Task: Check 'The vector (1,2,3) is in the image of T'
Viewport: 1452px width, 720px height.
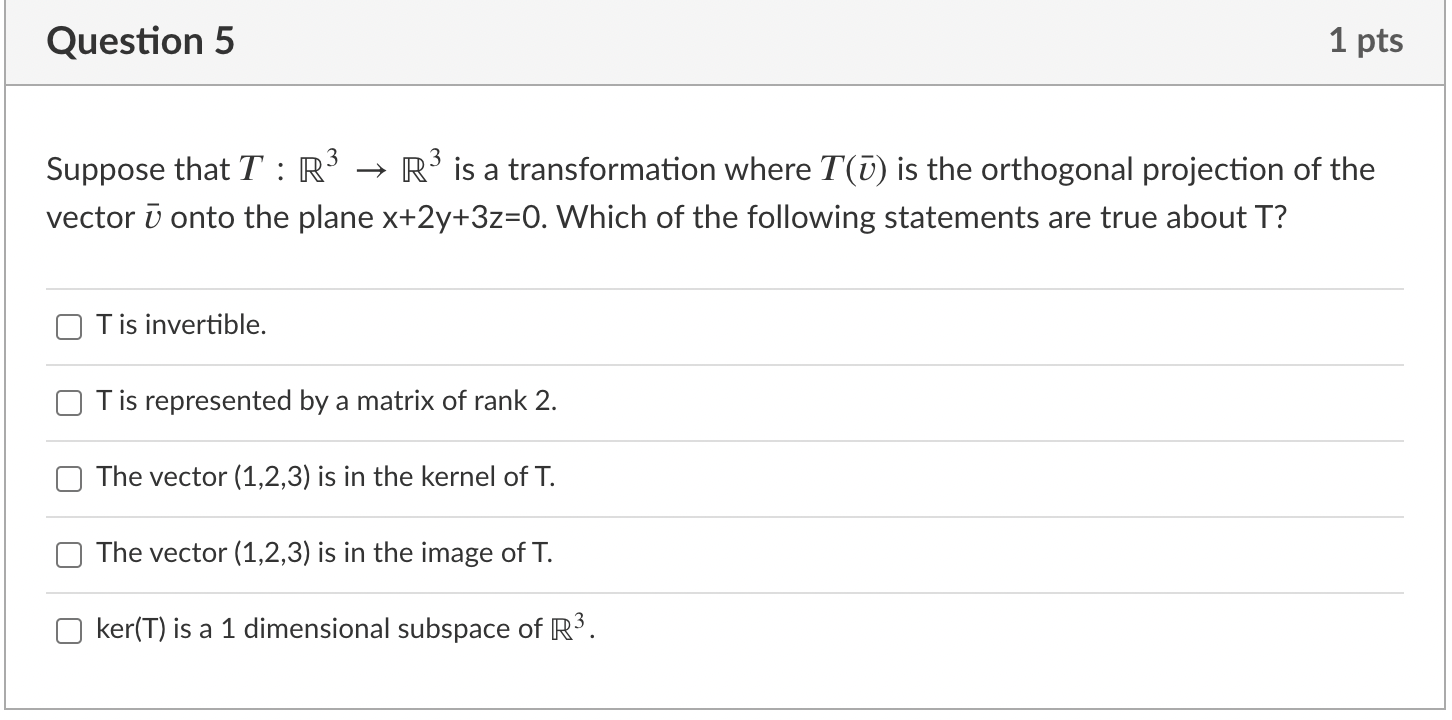Action: (68, 554)
